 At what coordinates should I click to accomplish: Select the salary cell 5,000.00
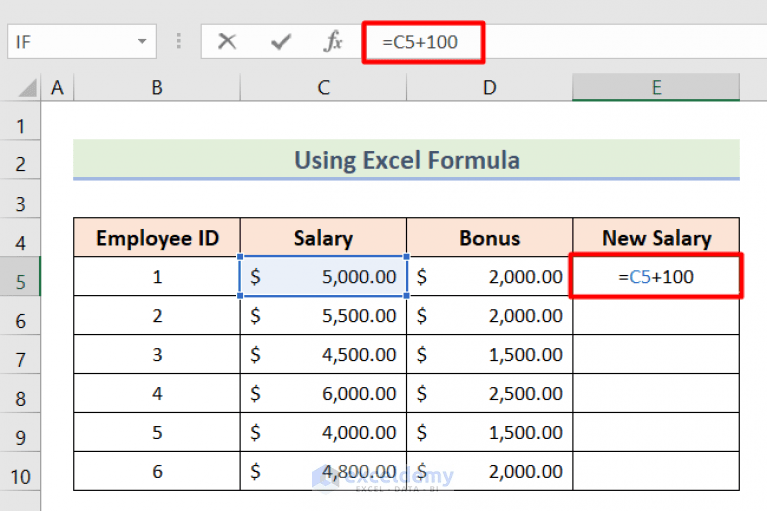[323, 276]
